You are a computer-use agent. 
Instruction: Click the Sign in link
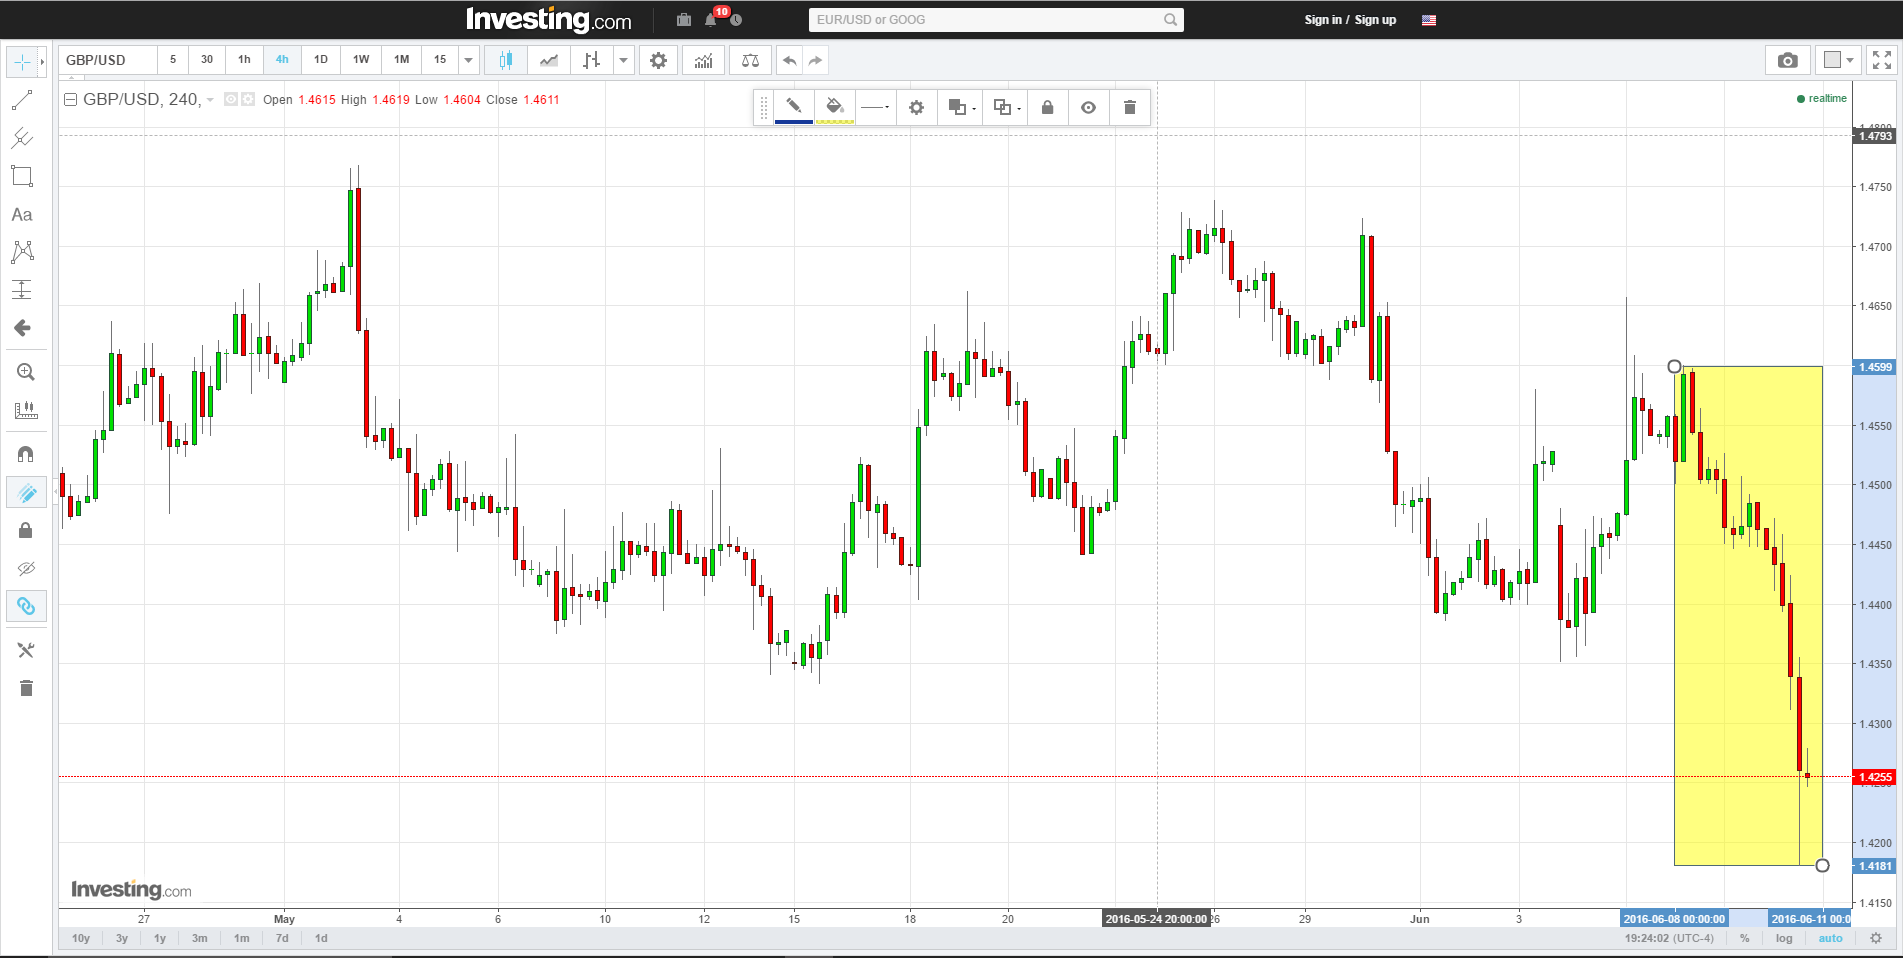[x=1323, y=20]
